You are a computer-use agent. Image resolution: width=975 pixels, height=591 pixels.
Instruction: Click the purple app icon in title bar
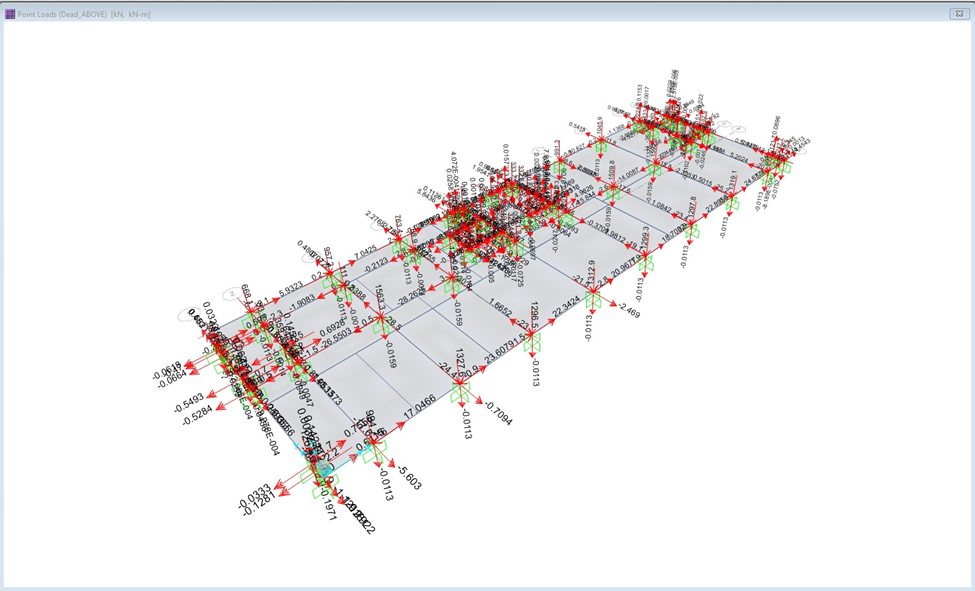[x=10, y=14]
